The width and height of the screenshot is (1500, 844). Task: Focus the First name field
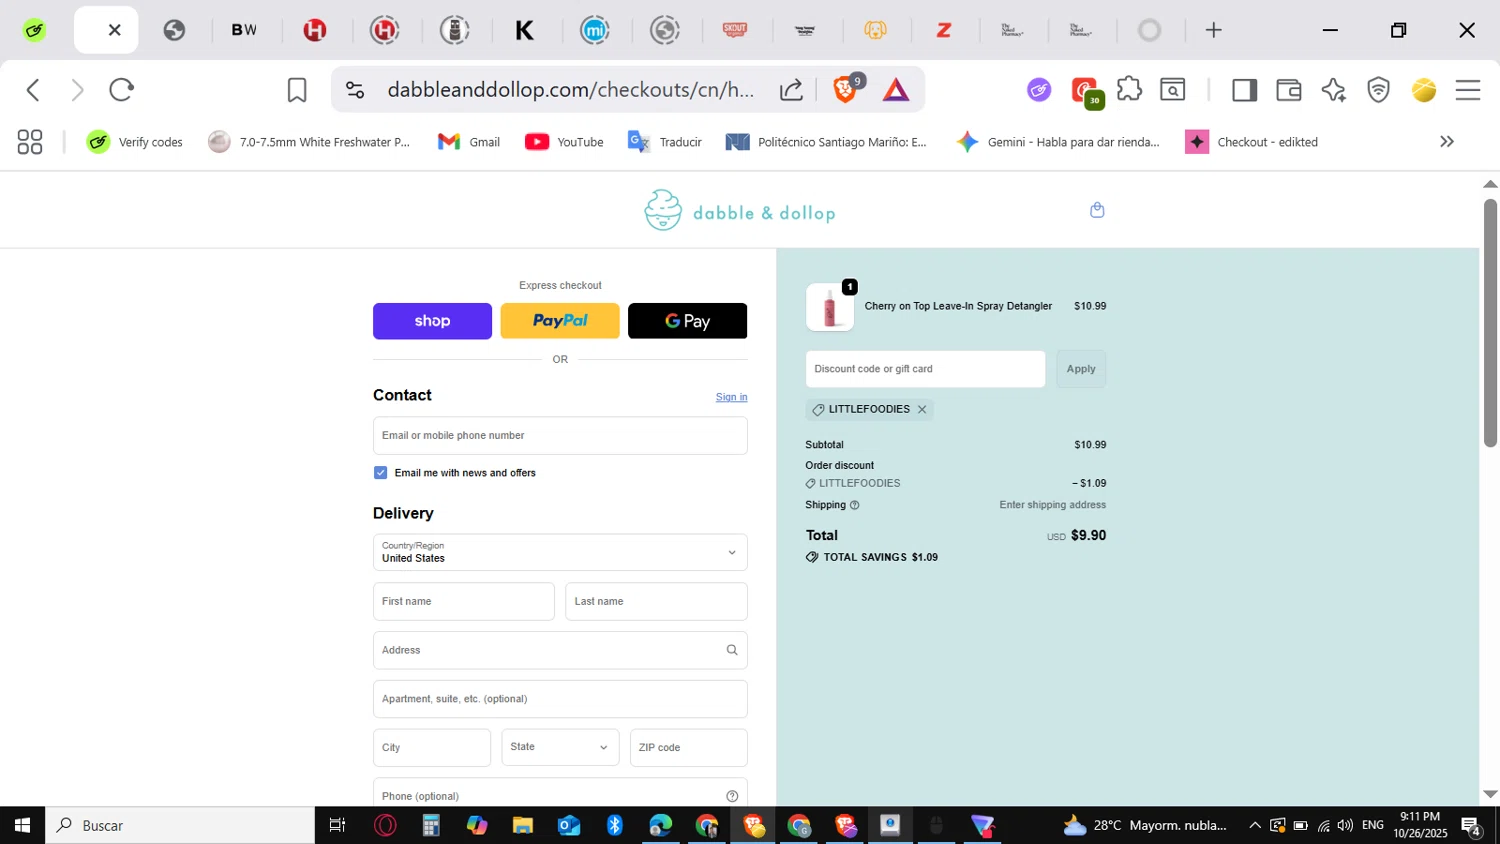464,602
